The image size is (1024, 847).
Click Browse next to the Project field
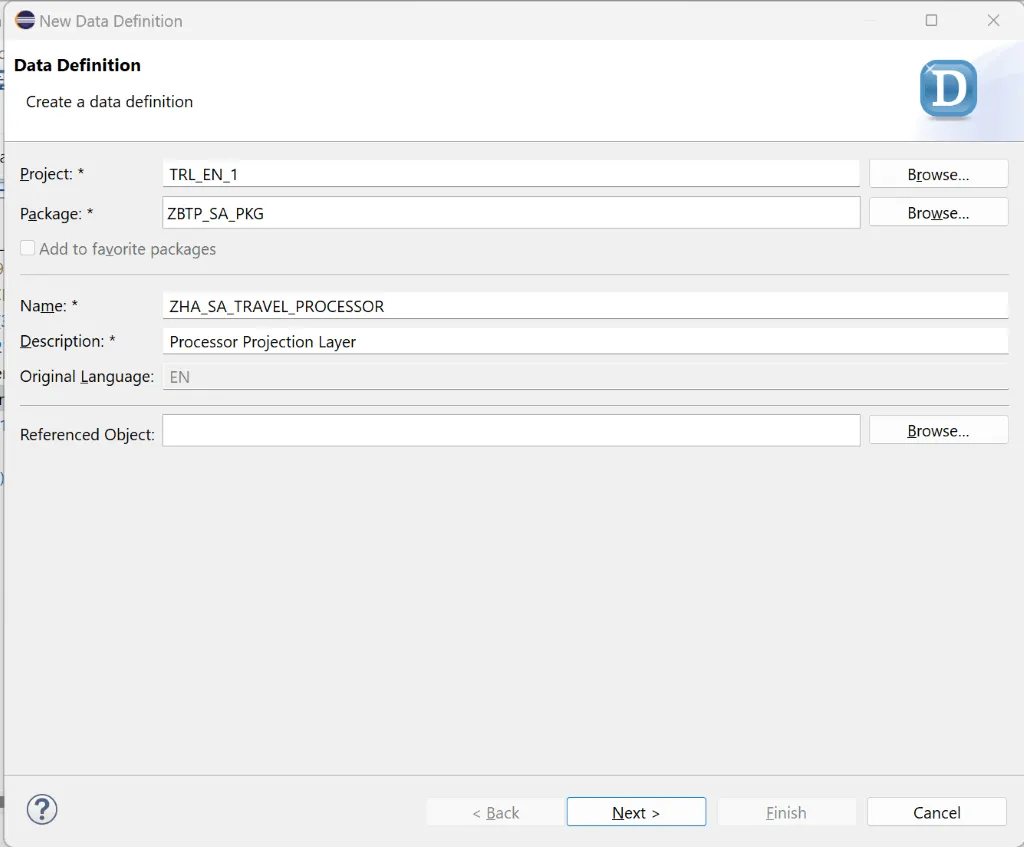point(937,173)
